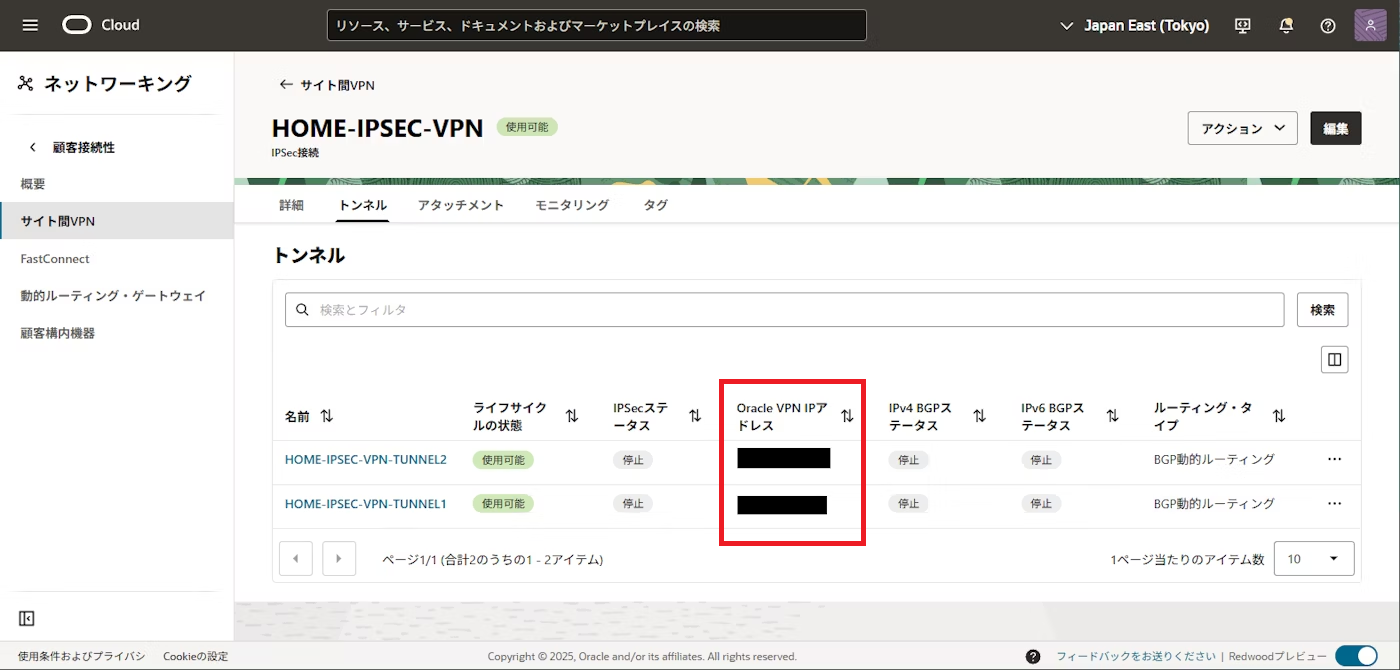
Task: Open the HOME-IPSEC-VPN-TUNNEL1 link
Action: tap(365, 504)
